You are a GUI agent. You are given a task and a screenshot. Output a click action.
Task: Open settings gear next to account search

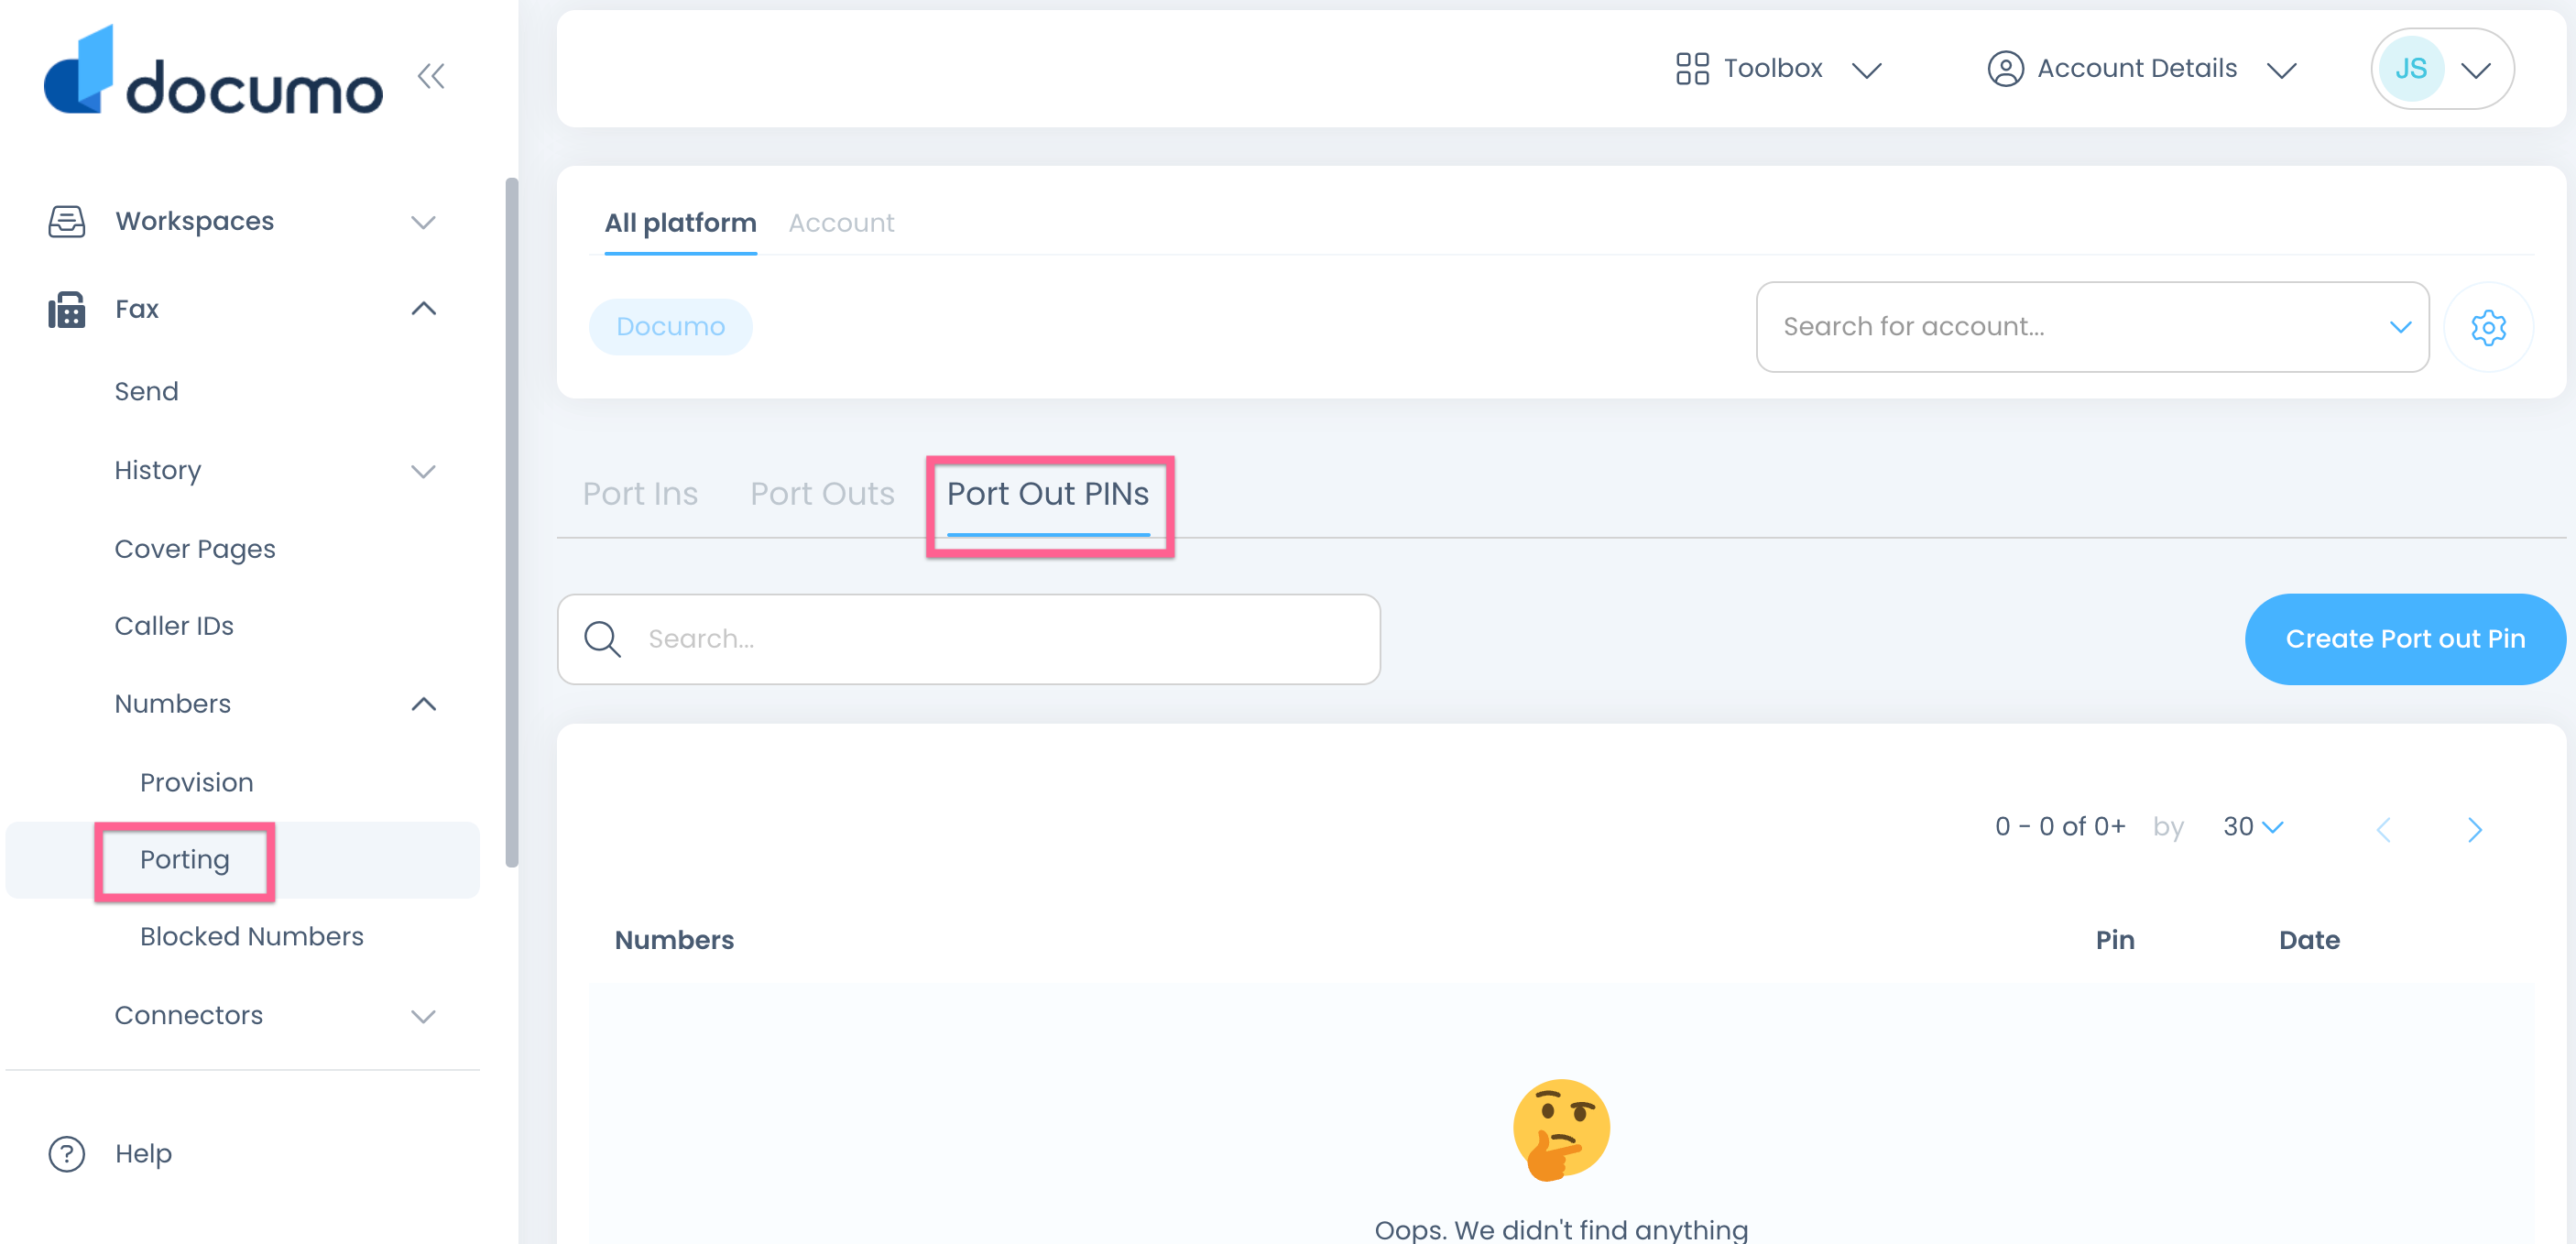tap(2487, 327)
